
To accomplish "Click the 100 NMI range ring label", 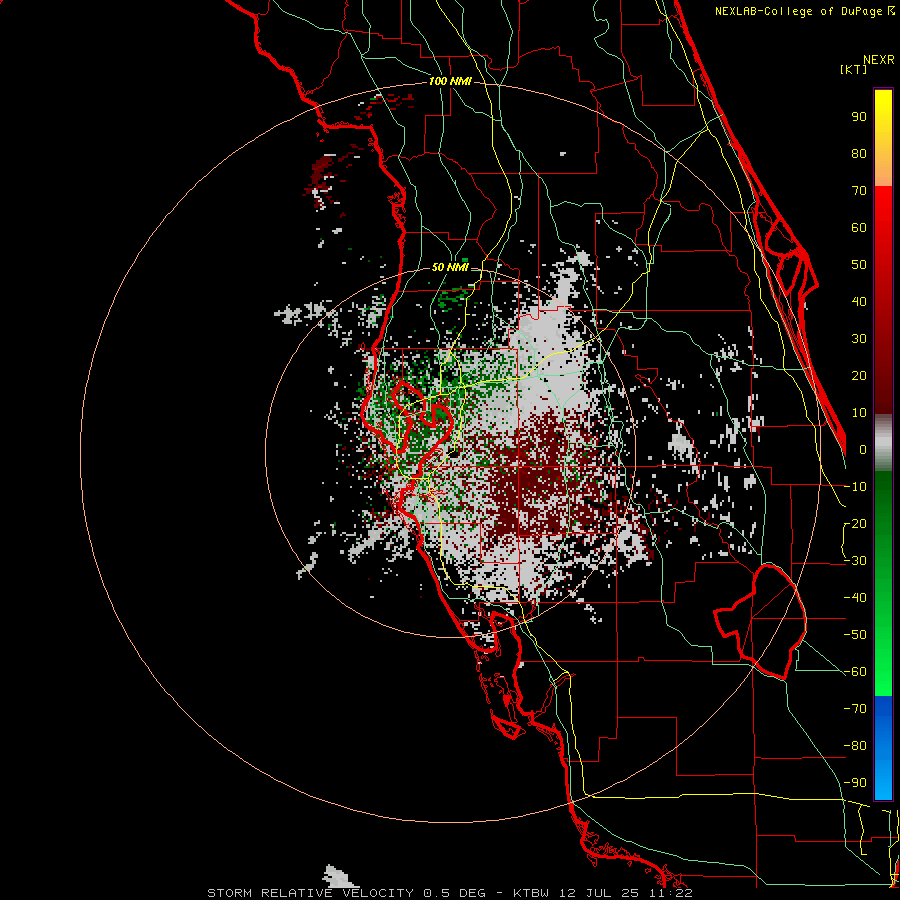I will point(450,82).
